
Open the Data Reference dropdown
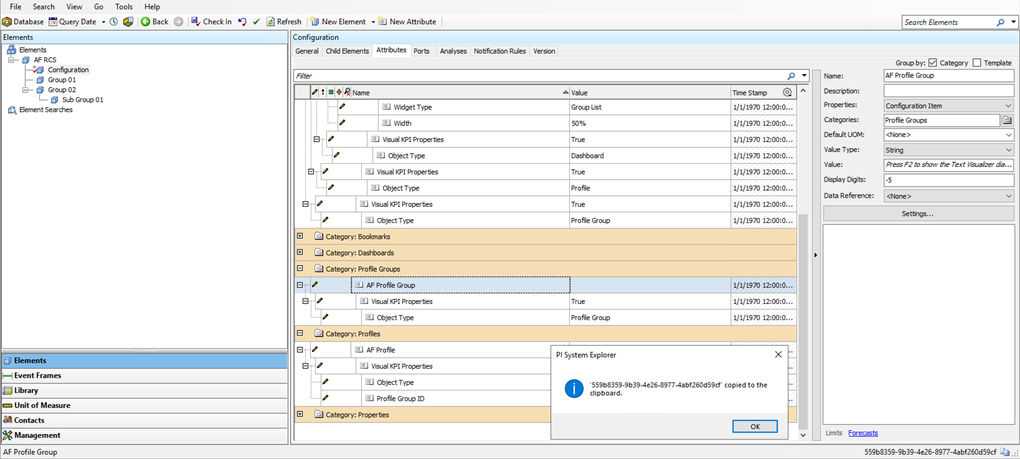pos(1007,196)
